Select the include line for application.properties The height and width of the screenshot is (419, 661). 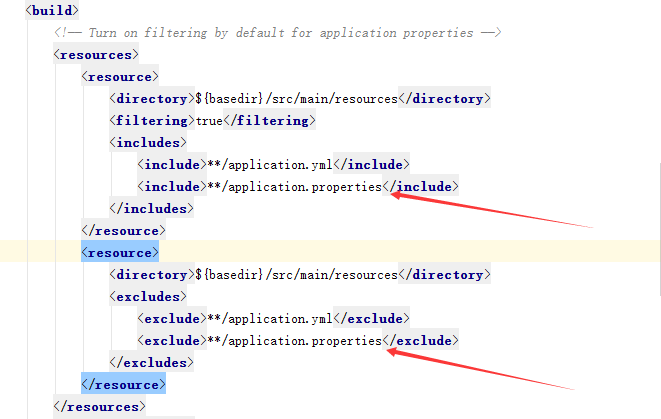(x=297, y=186)
